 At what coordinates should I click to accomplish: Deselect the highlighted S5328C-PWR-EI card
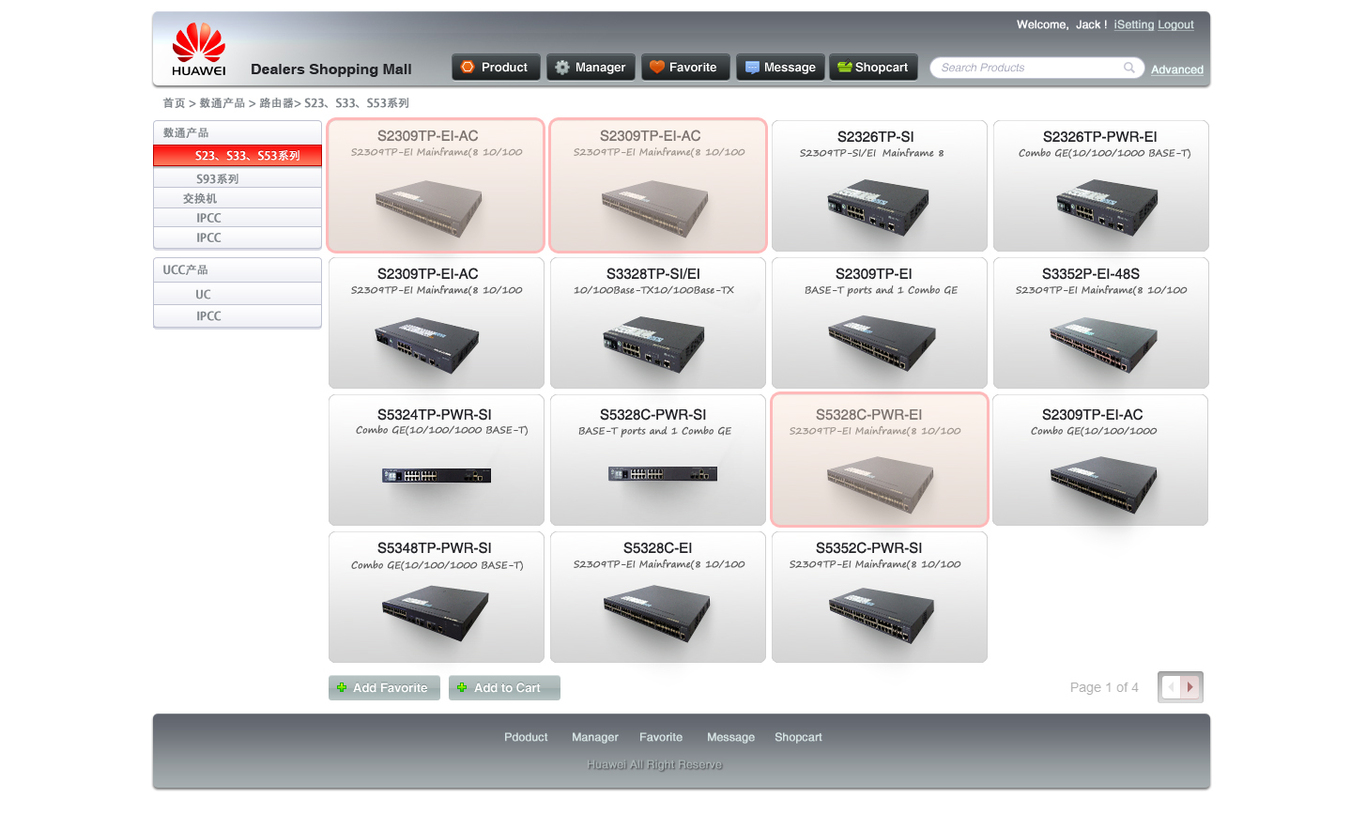pyautogui.click(x=879, y=460)
